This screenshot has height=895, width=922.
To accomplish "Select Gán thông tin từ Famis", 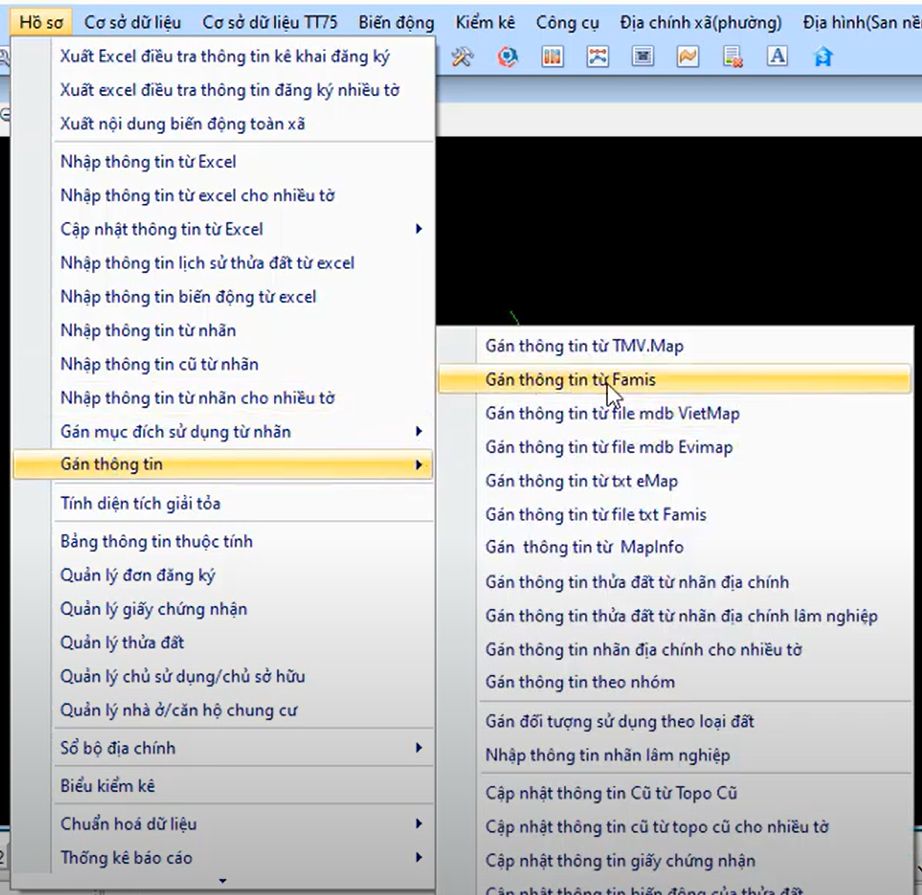I will point(571,380).
